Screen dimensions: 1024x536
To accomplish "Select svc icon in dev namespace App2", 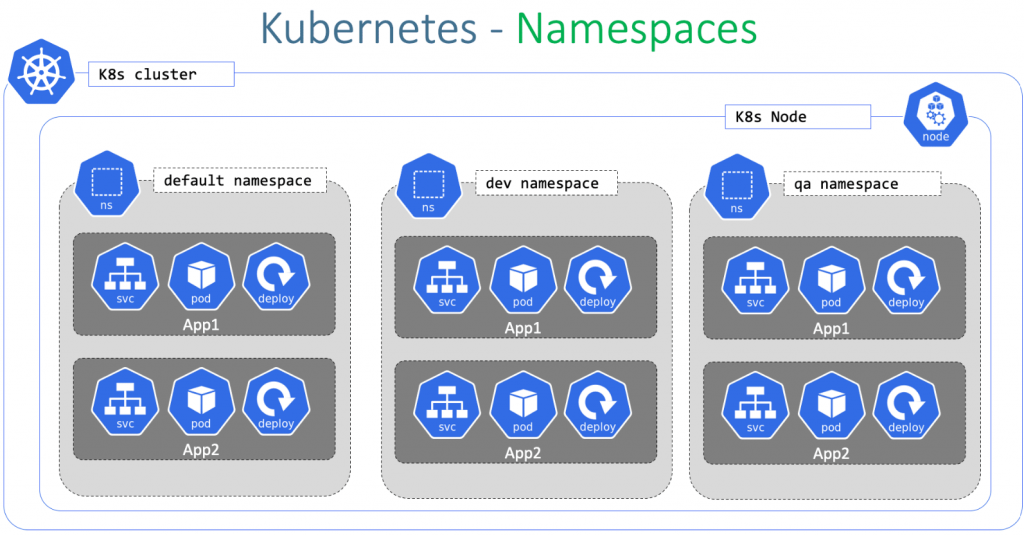I will pos(447,405).
